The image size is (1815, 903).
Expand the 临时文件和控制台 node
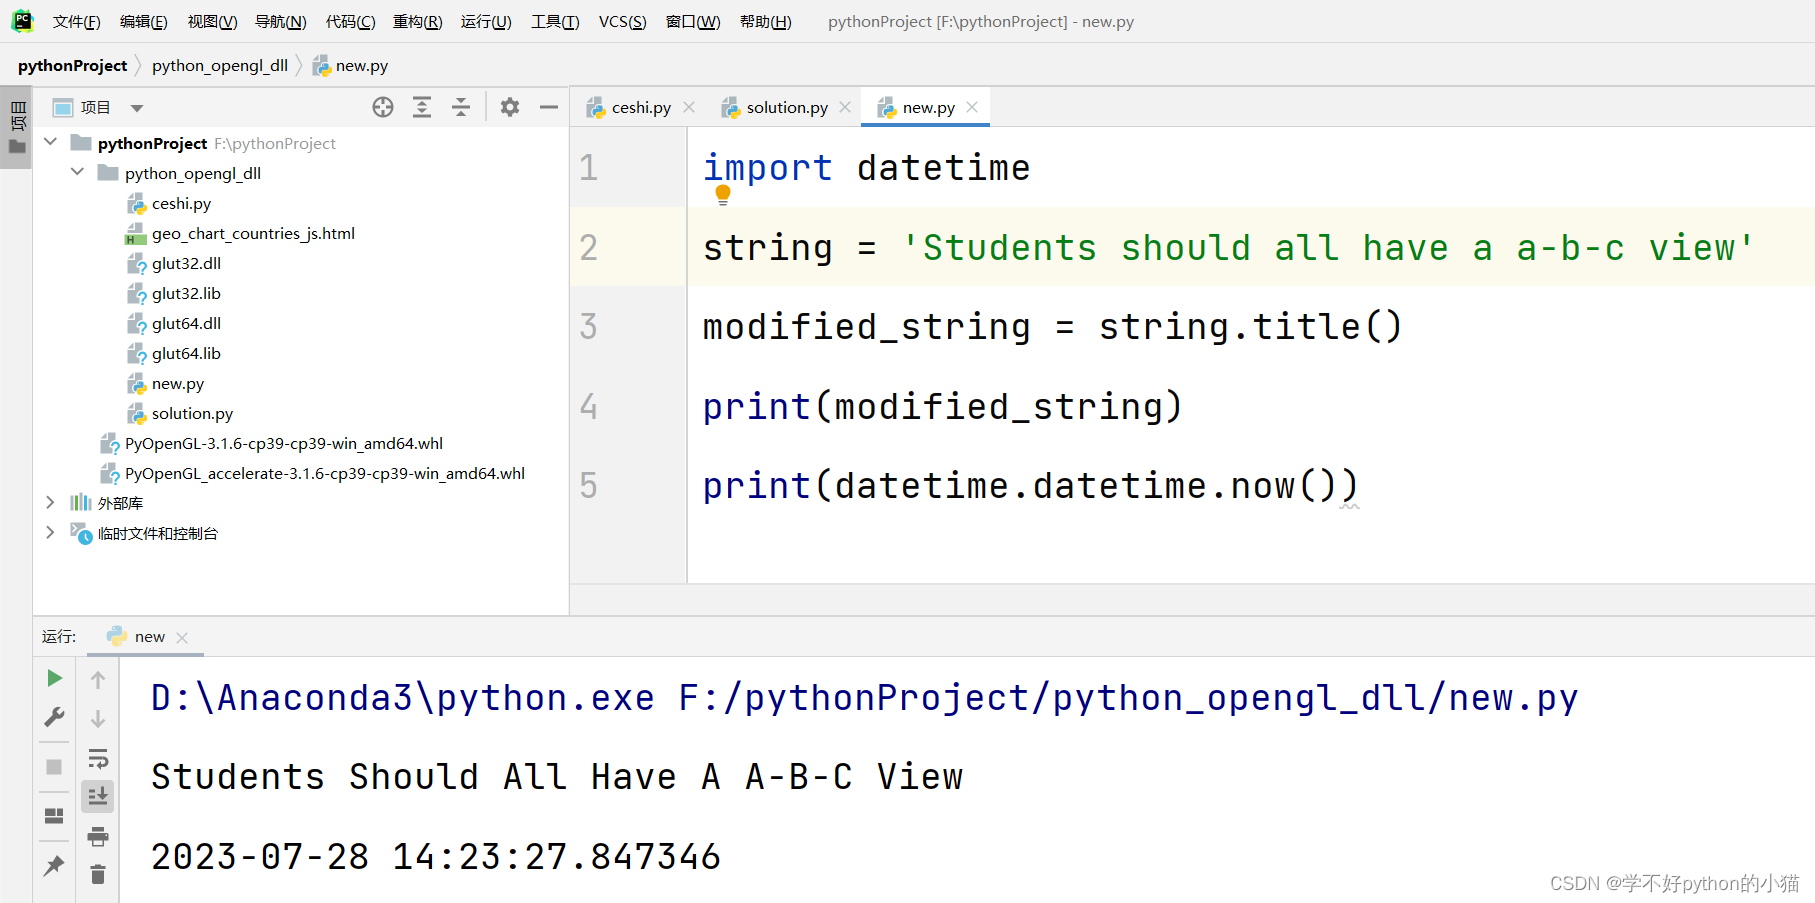50,533
